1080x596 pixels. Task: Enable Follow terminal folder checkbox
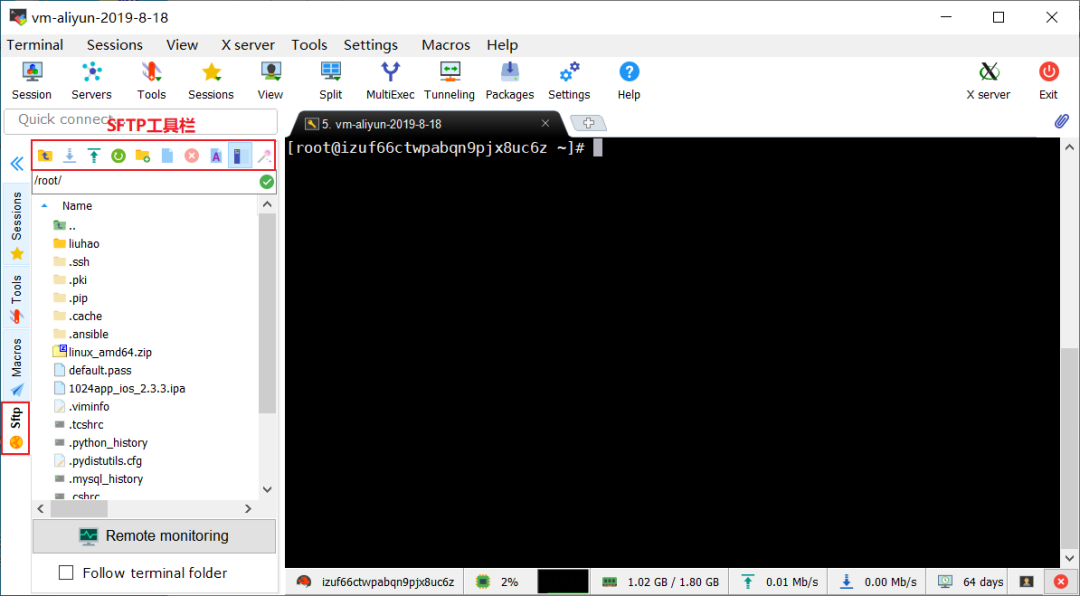click(x=66, y=573)
